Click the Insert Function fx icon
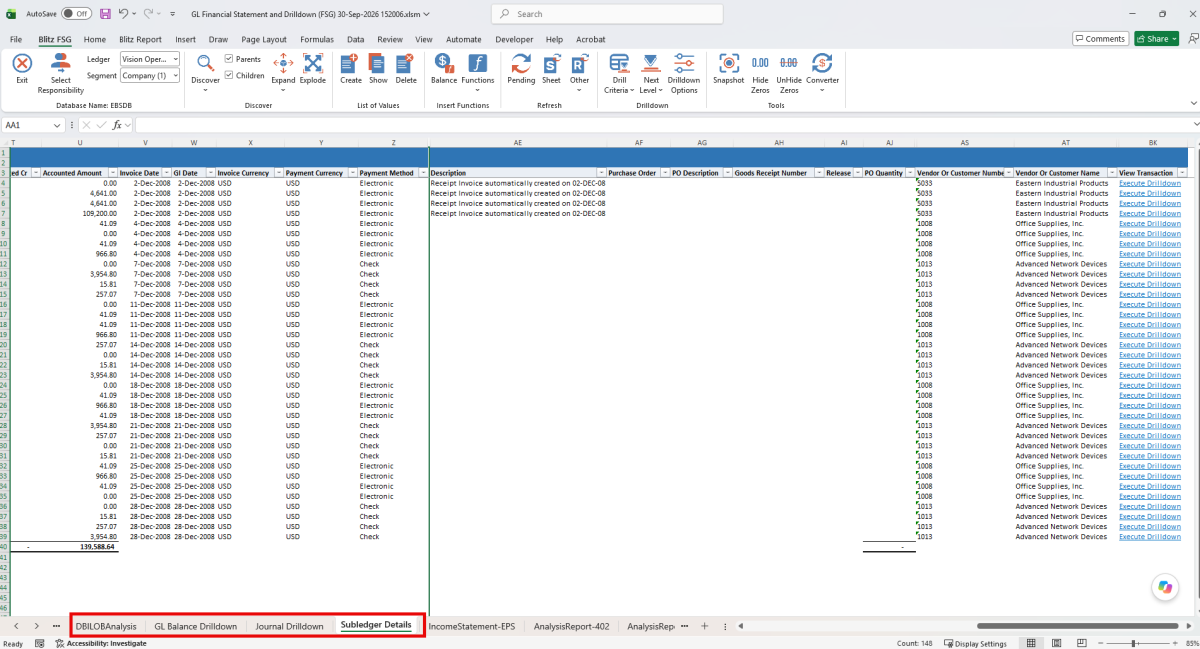This screenshot has height=649, width=1200. 117,125
